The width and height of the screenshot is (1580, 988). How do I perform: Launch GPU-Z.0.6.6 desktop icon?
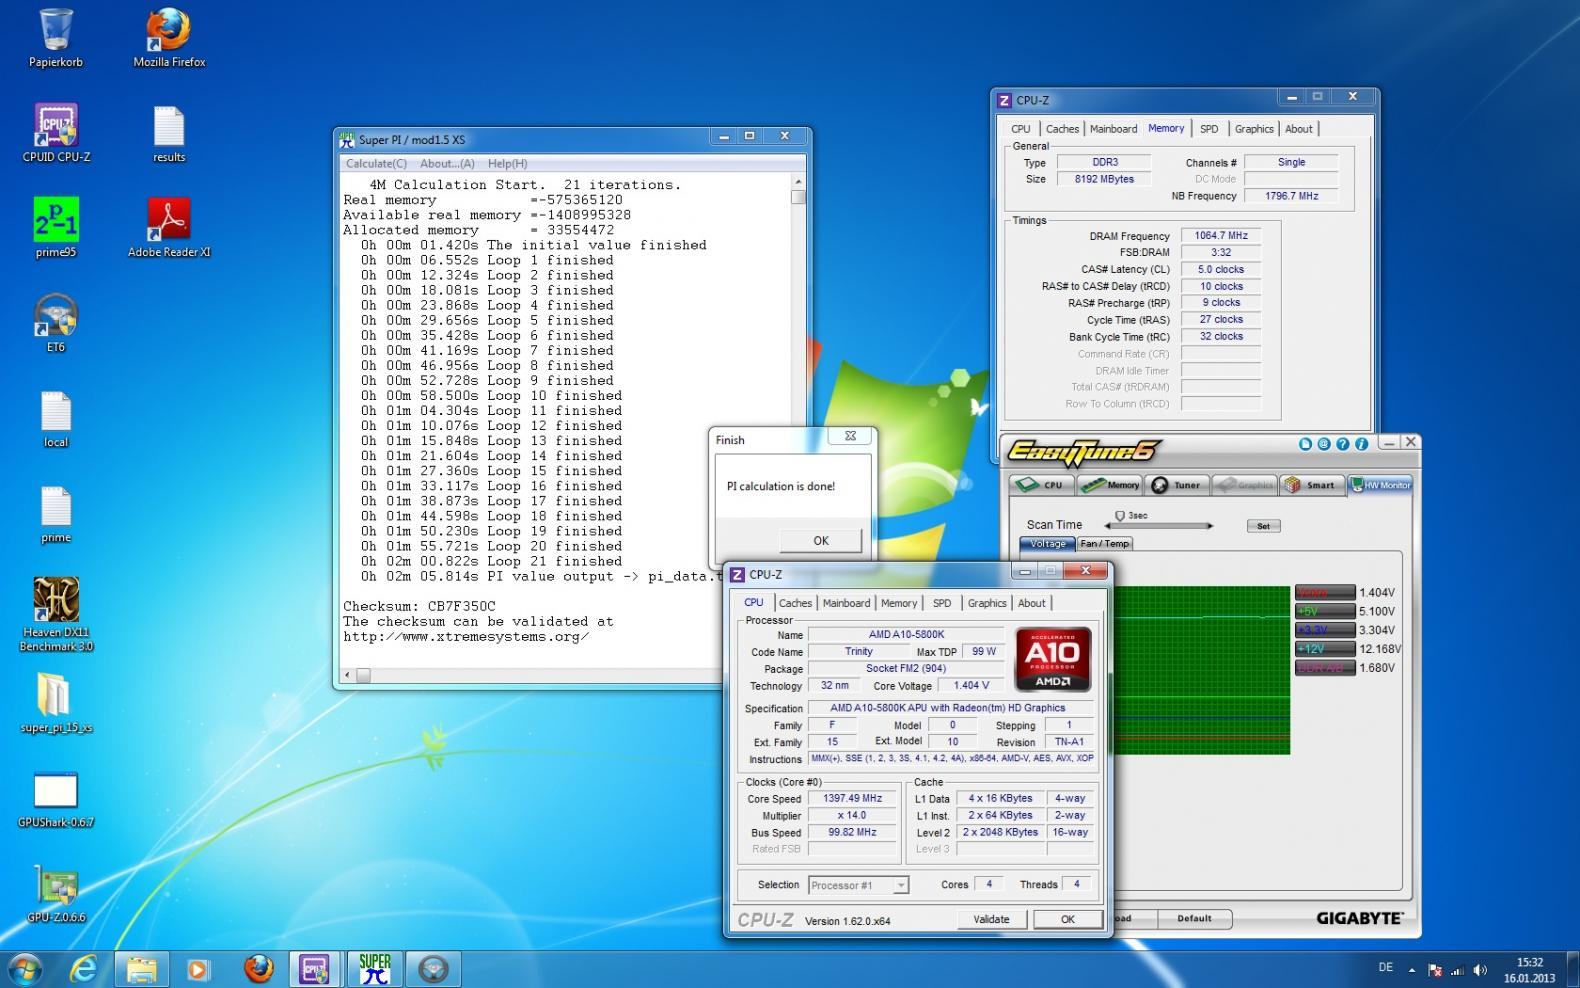pyautogui.click(x=56, y=894)
